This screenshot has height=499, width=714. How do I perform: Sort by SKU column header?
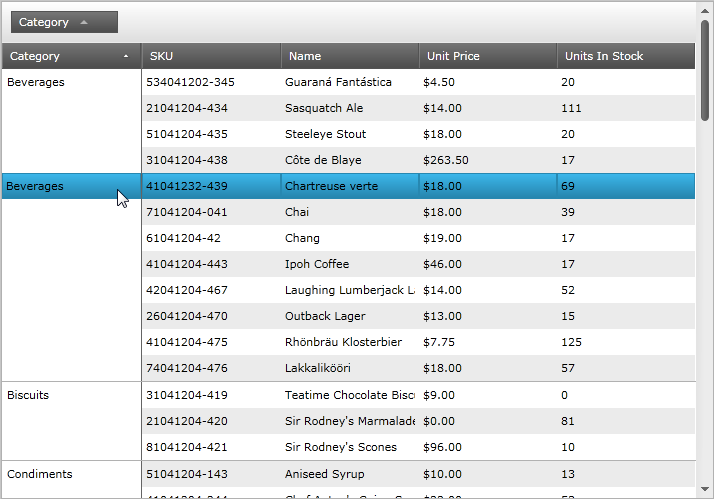click(210, 56)
